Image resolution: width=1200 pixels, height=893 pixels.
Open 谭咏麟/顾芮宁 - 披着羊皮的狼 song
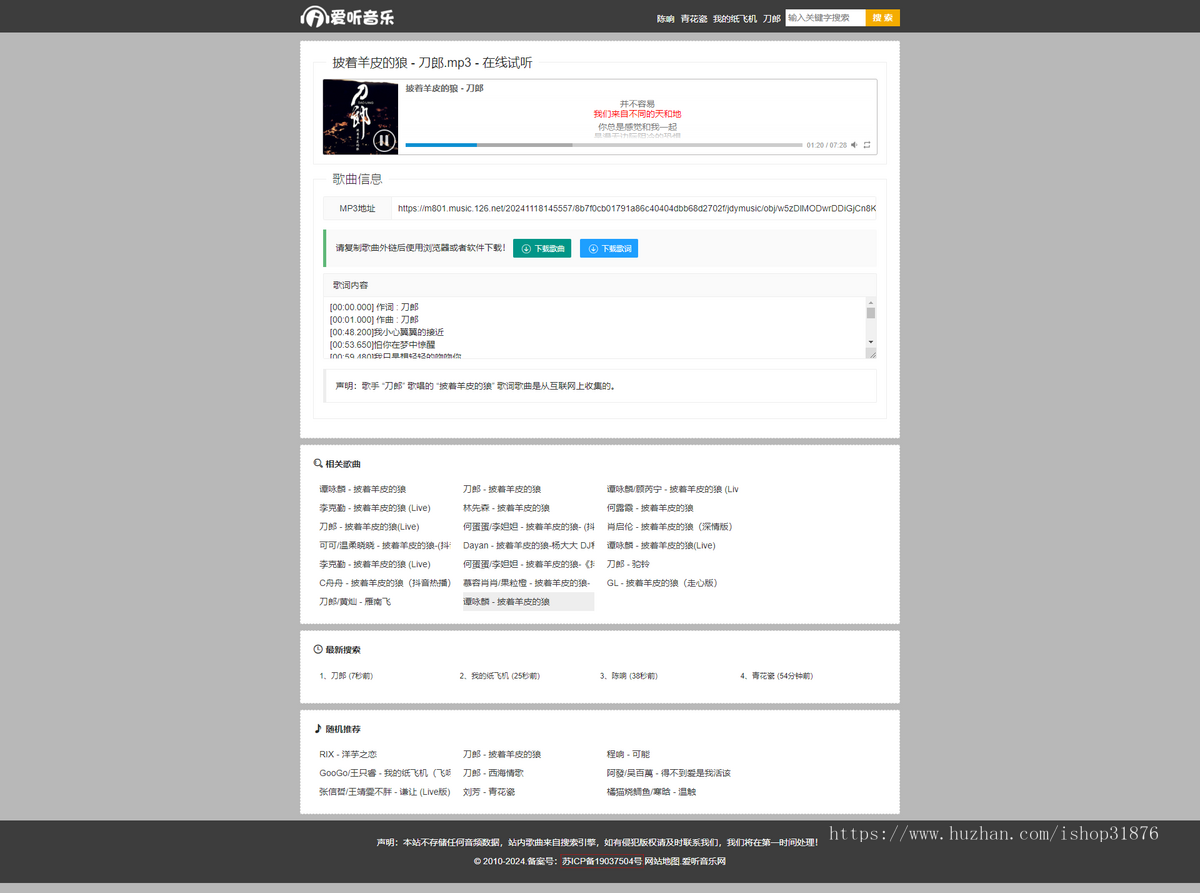[673, 489]
